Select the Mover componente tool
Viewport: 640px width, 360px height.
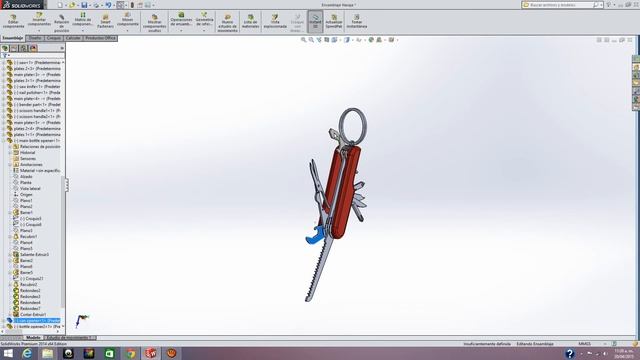click(128, 20)
